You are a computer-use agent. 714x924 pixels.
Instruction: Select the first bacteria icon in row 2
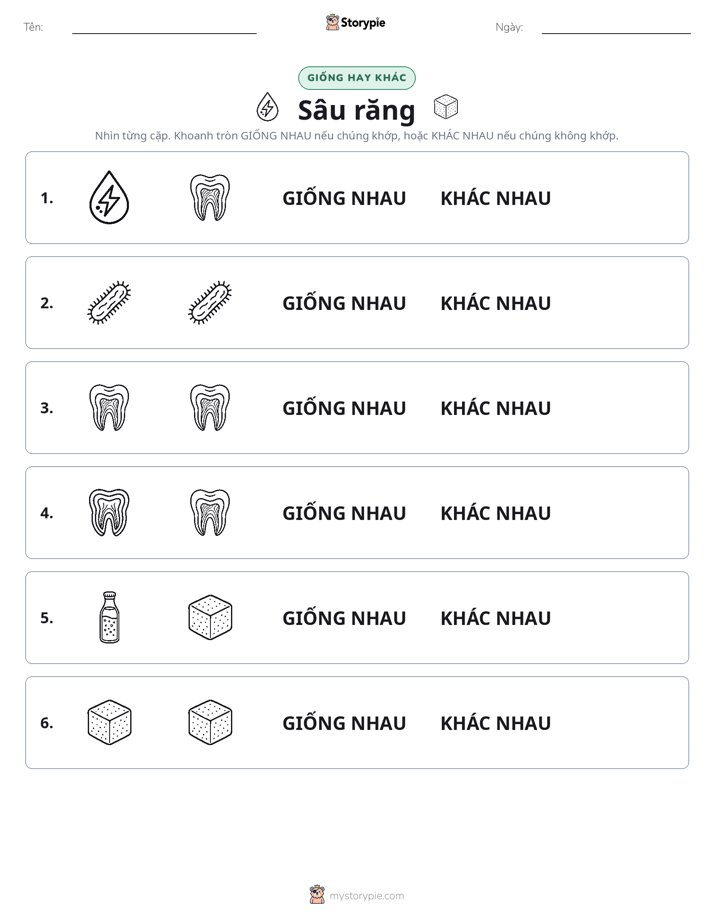(x=109, y=302)
